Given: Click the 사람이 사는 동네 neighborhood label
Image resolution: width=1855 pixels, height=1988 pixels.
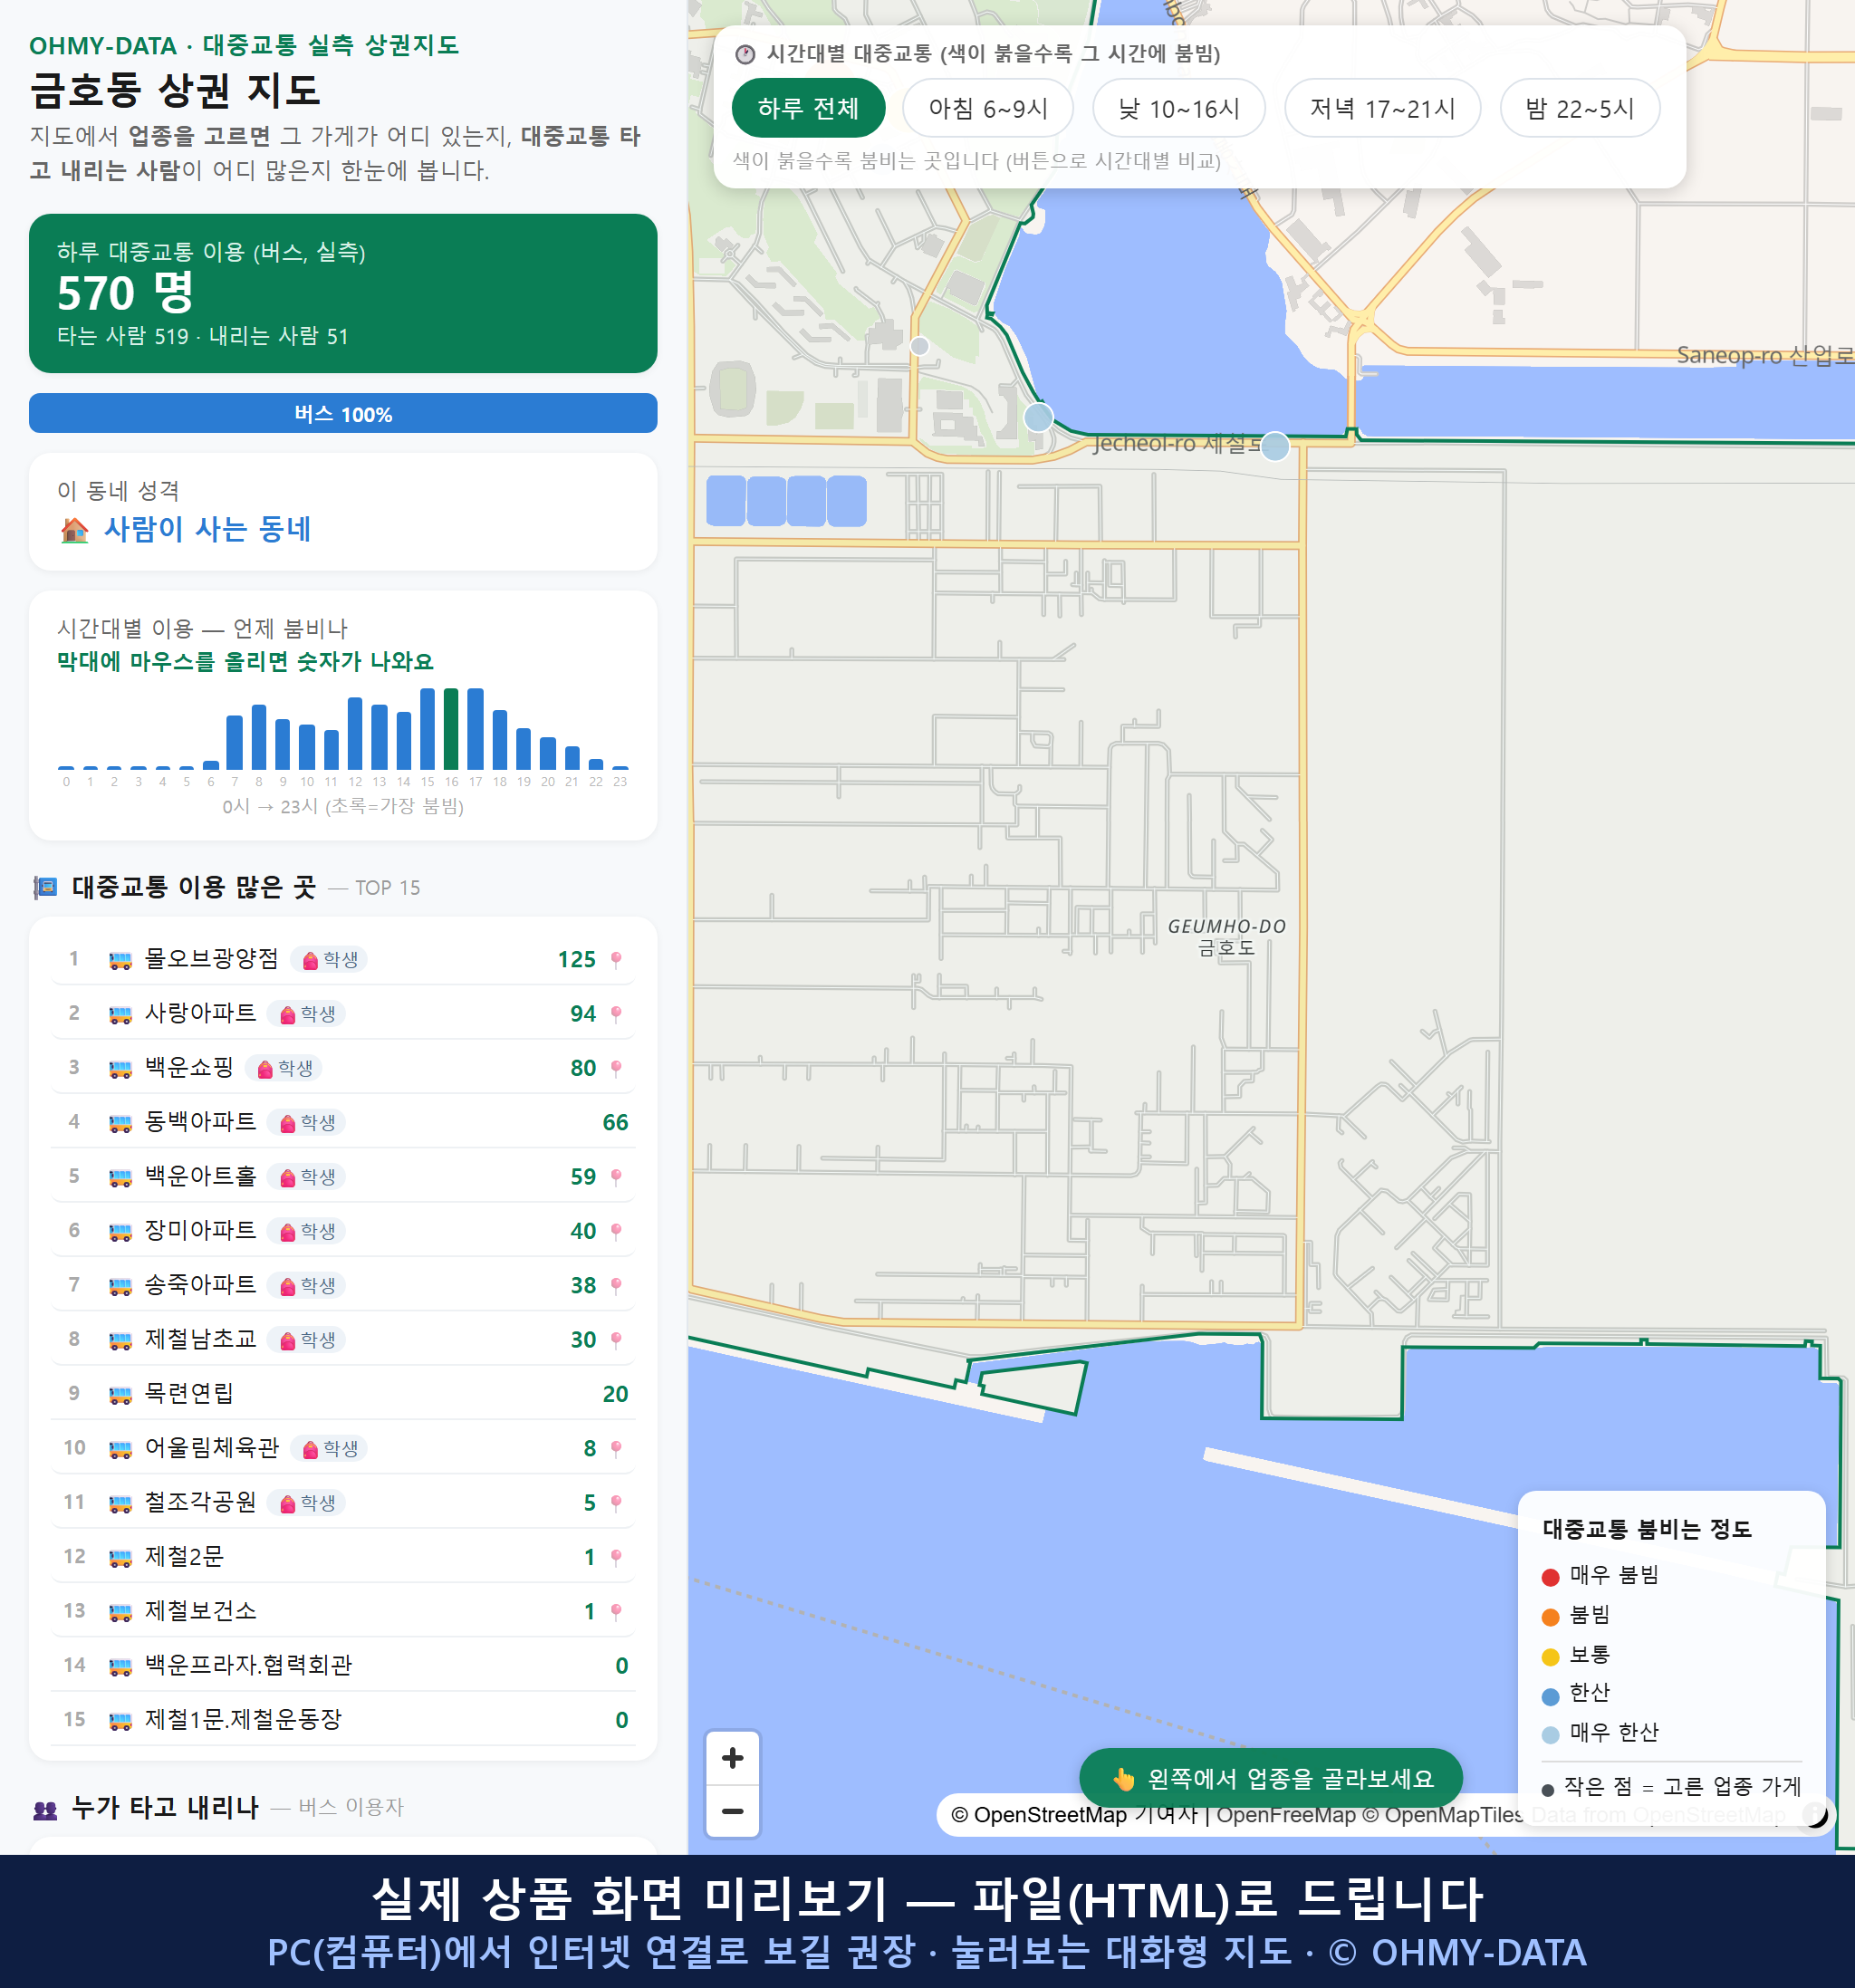Looking at the screenshot, I should [x=208, y=529].
